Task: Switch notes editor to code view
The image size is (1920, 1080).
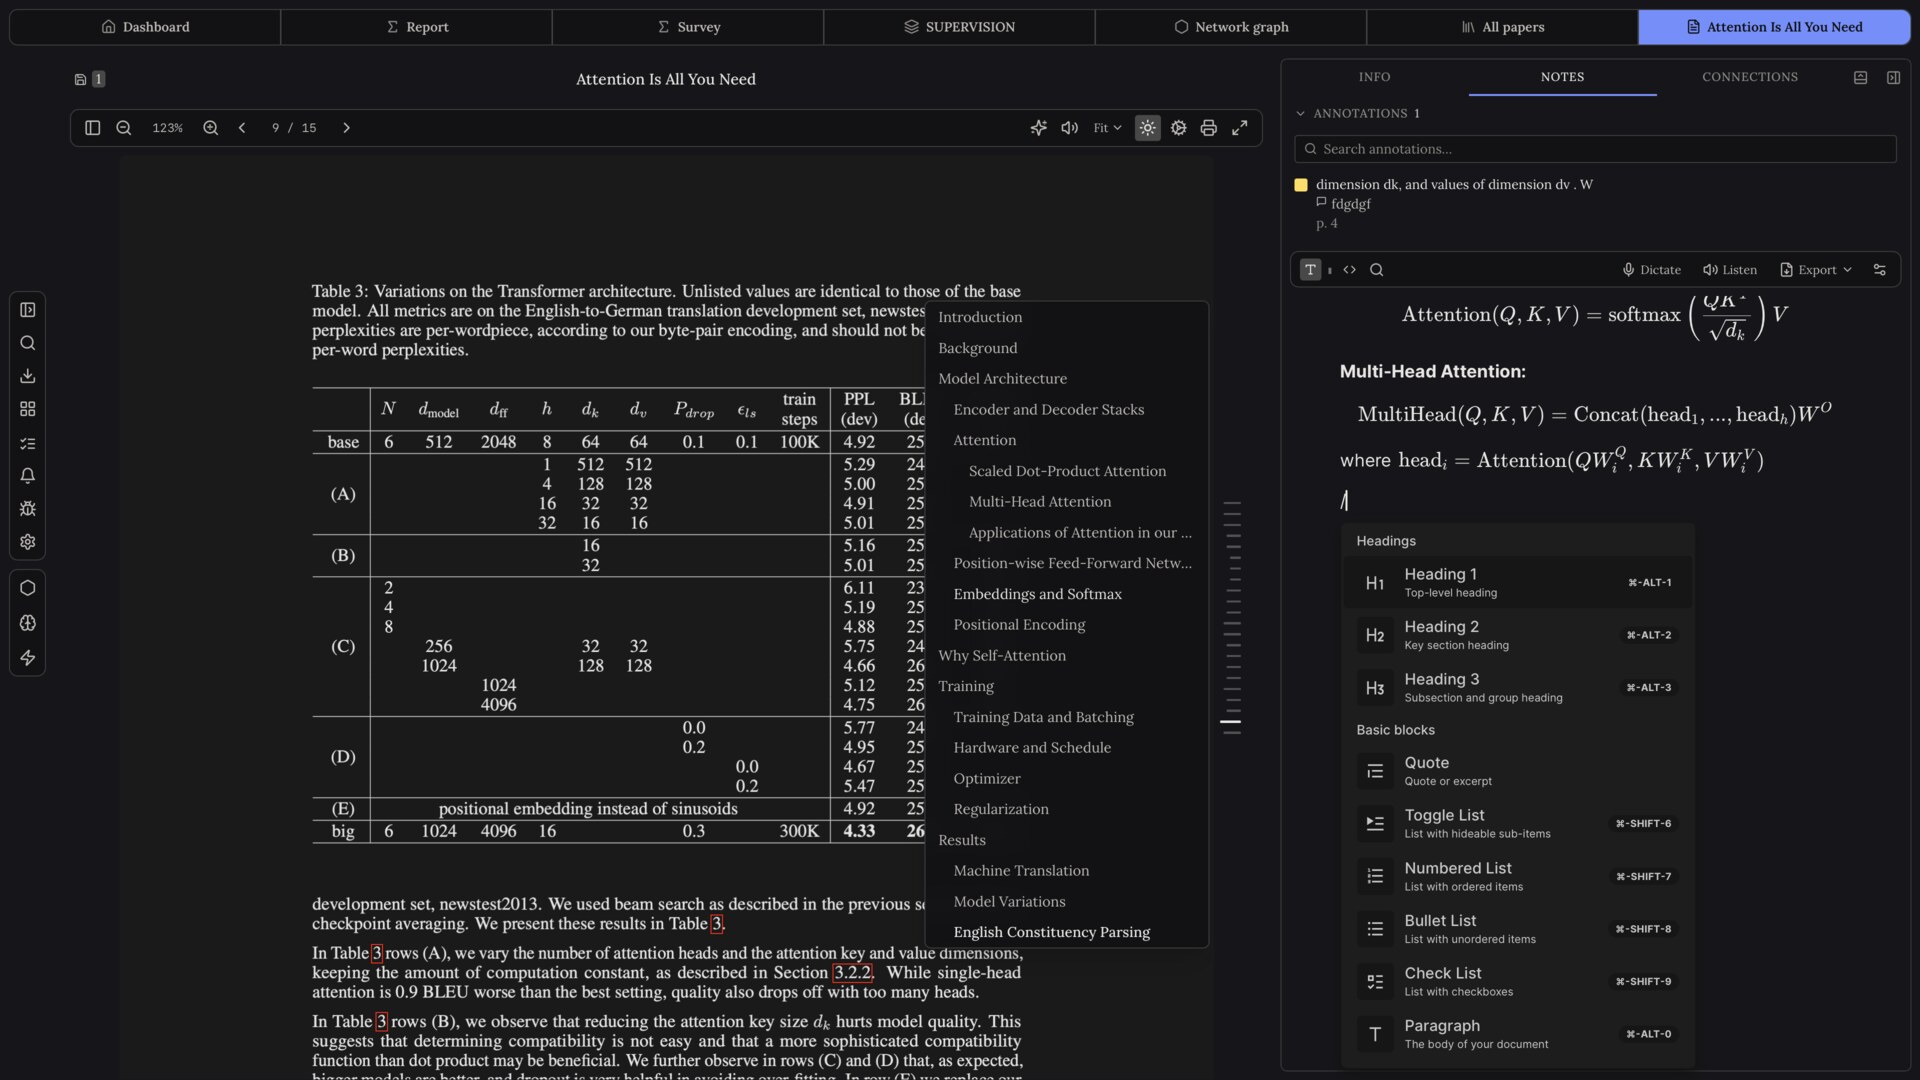Action: tap(1350, 270)
